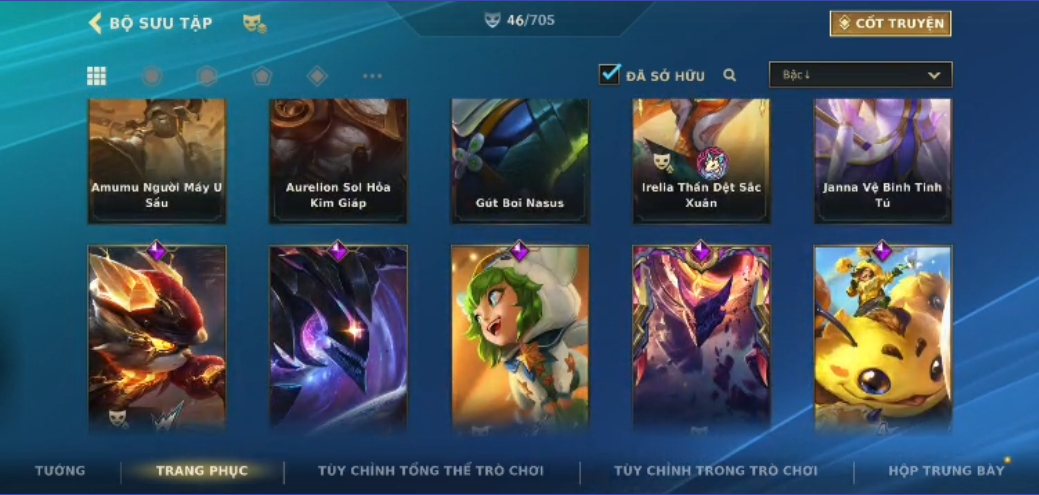Select the pentagon rarity filter icon

click(262, 76)
